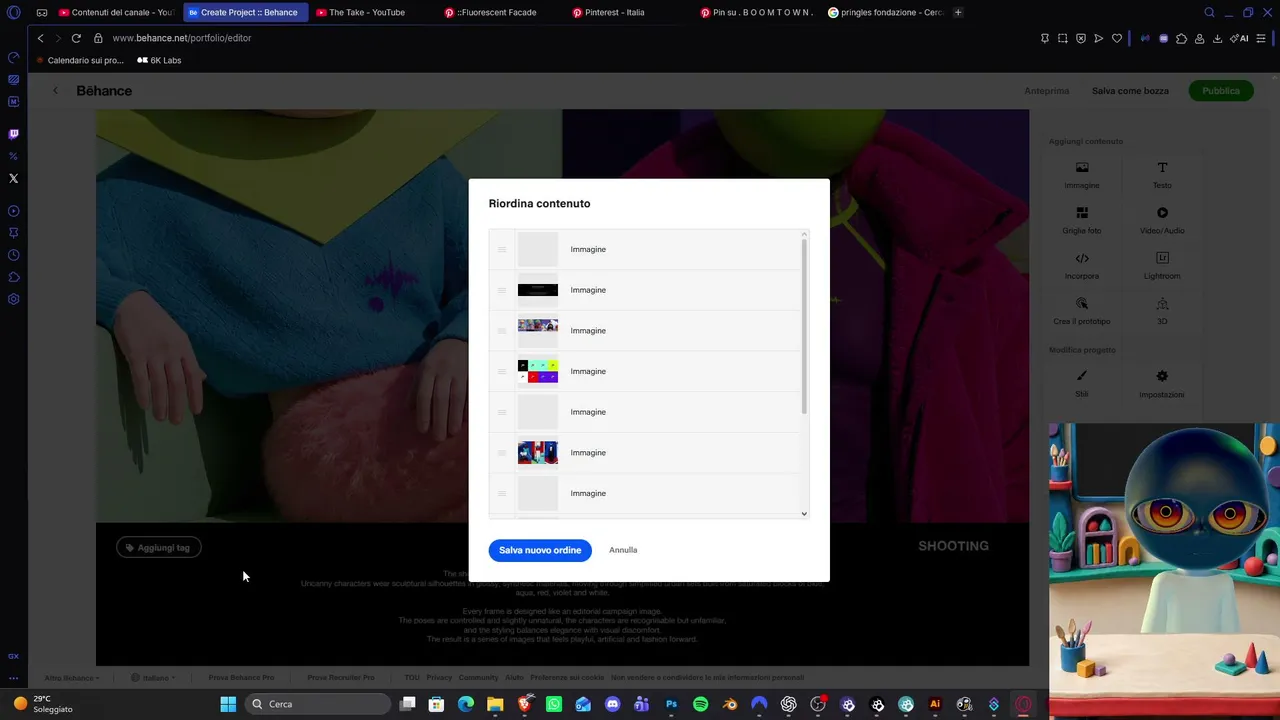This screenshot has width=1280, height=720.
Task: Open the Anteprima preview
Action: coord(1047,91)
